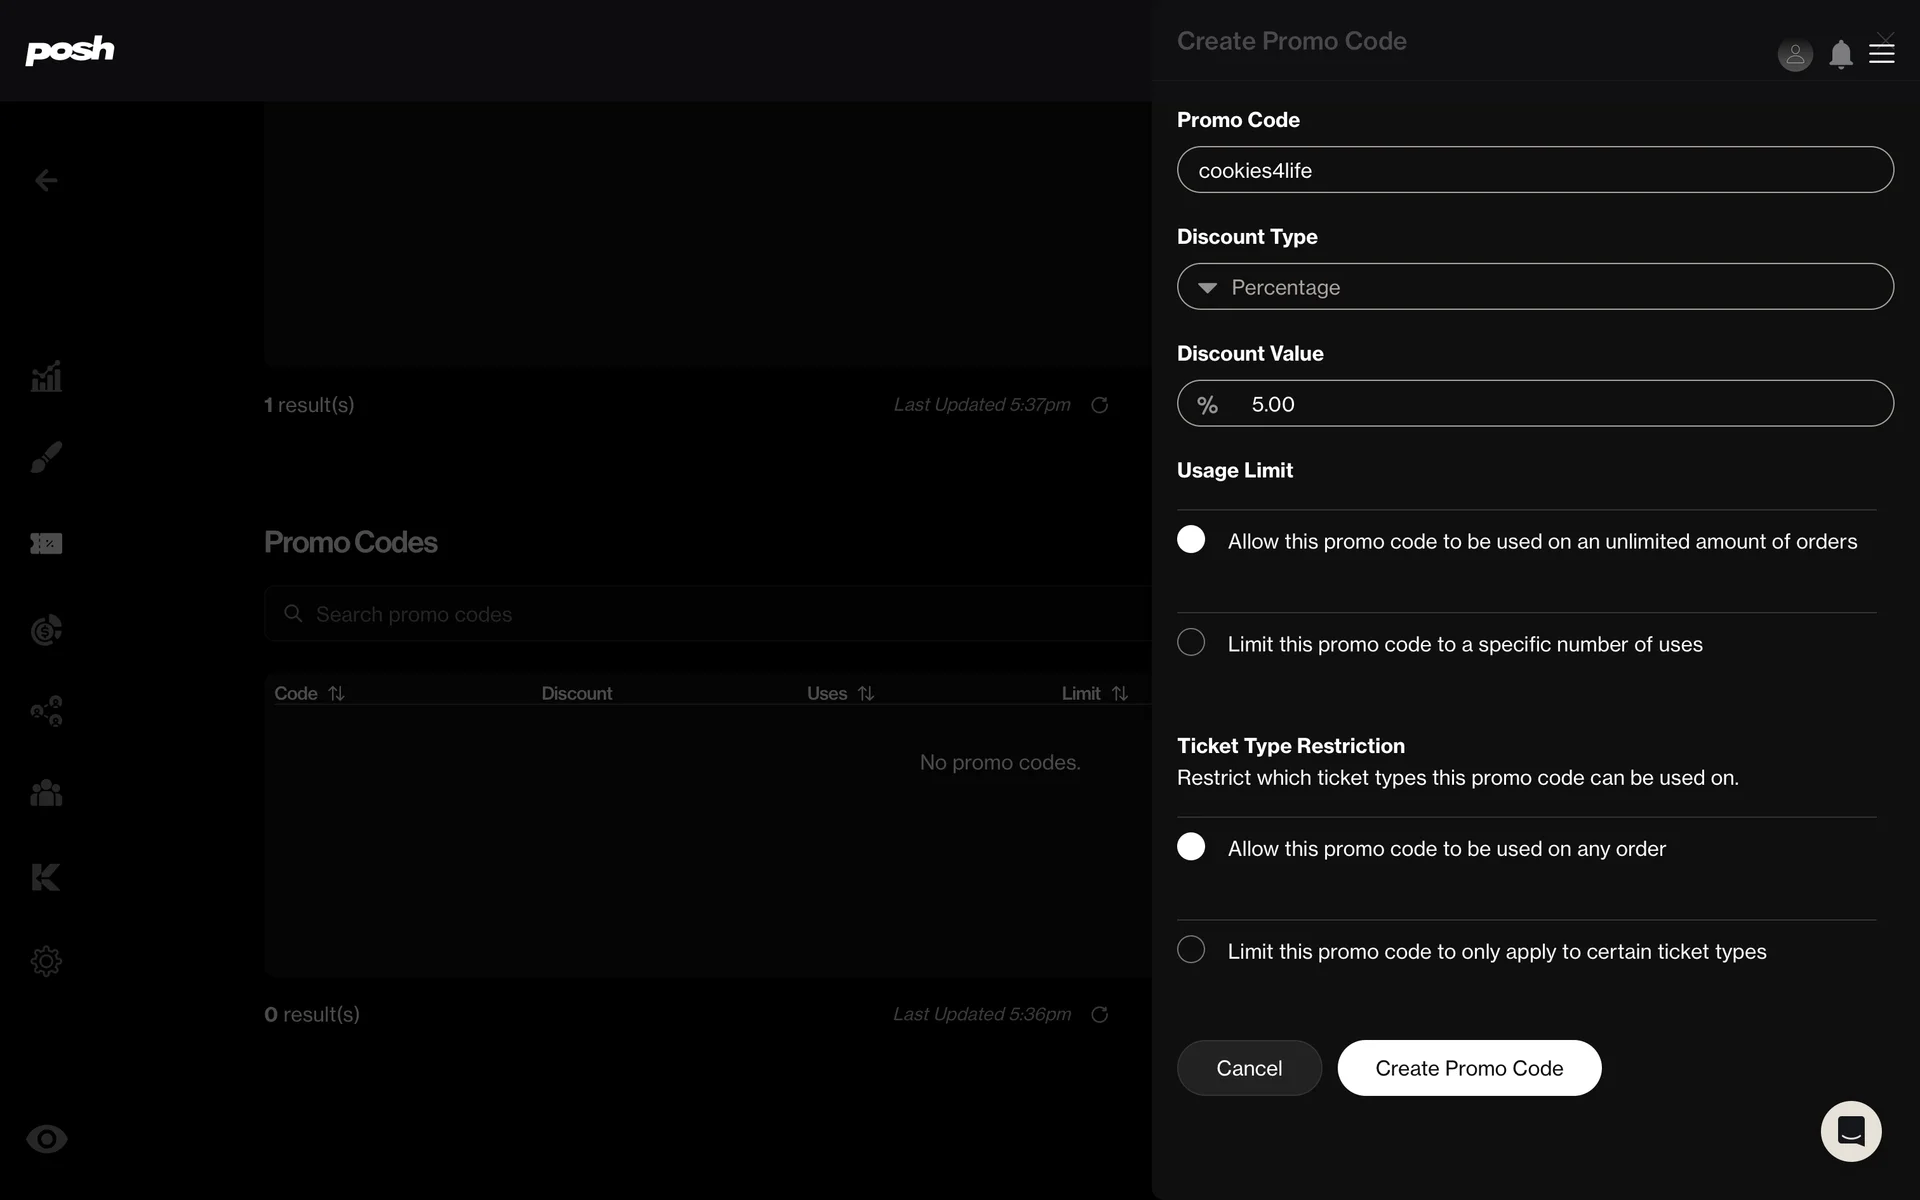The height and width of the screenshot is (1200, 1920).
Task: Click the Create Promo Code button
Action: [x=1468, y=1068]
